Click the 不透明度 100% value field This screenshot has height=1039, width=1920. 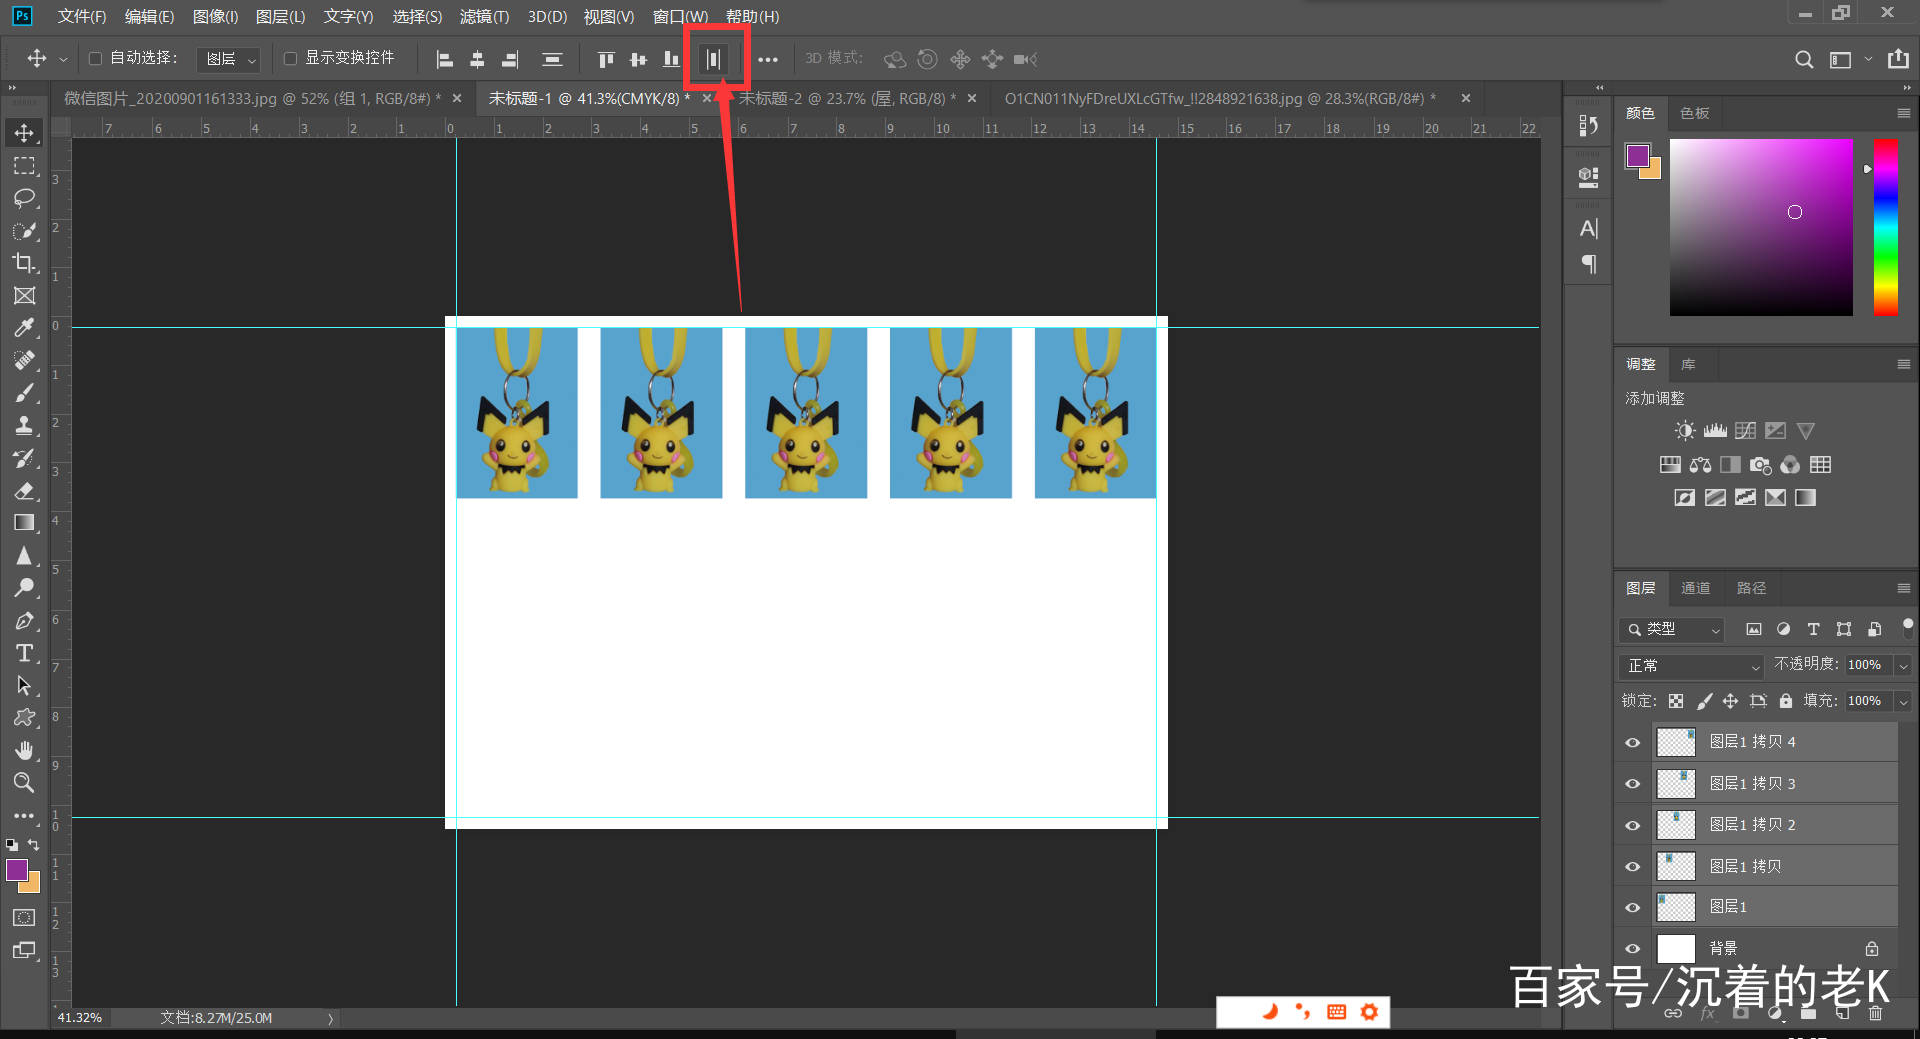click(x=1868, y=665)
